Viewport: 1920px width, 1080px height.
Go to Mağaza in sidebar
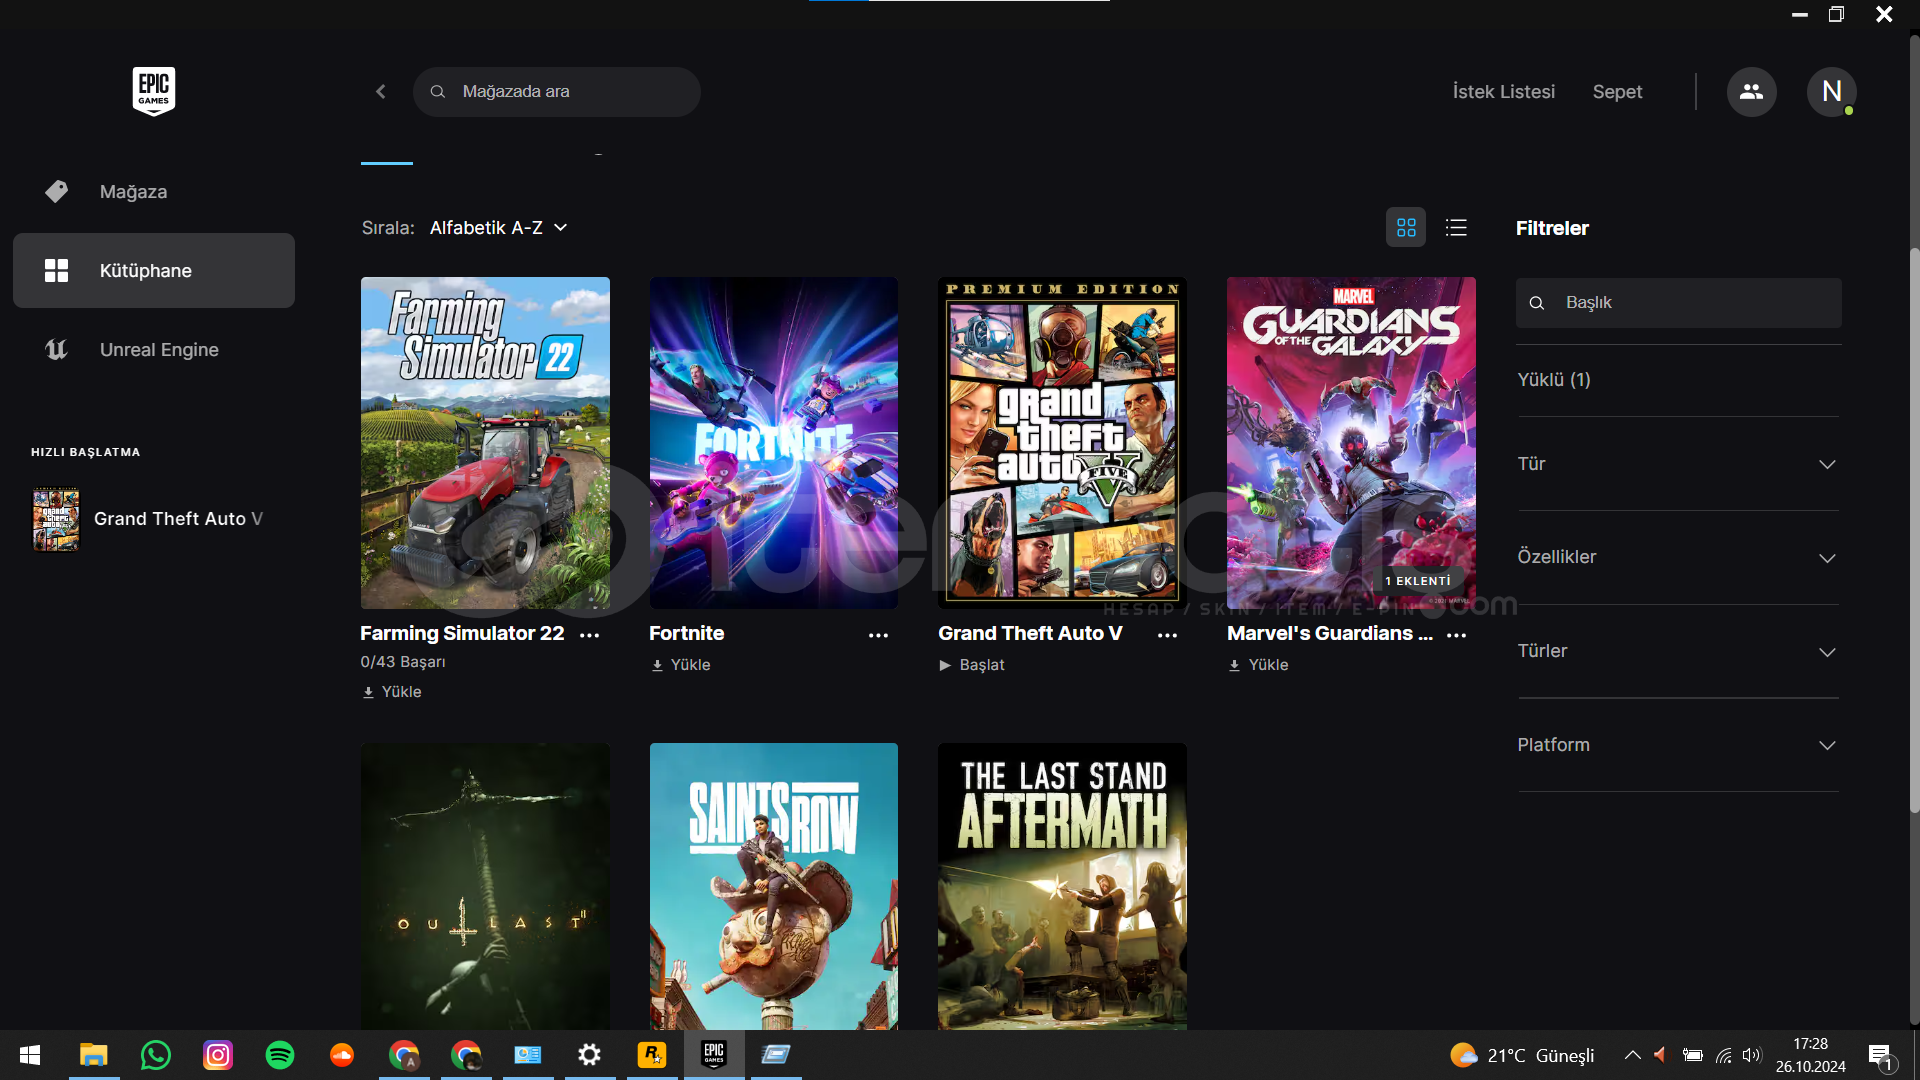tap(154, 191)
